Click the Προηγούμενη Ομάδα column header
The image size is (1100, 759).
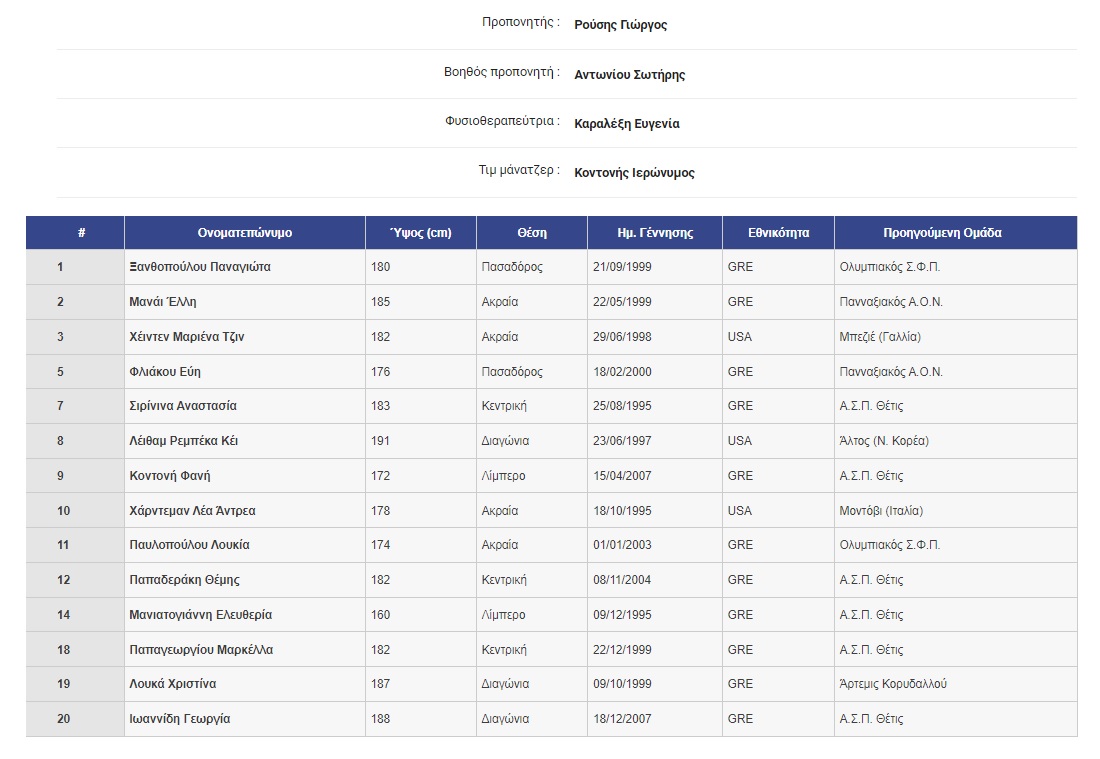(x=942, y=233)
